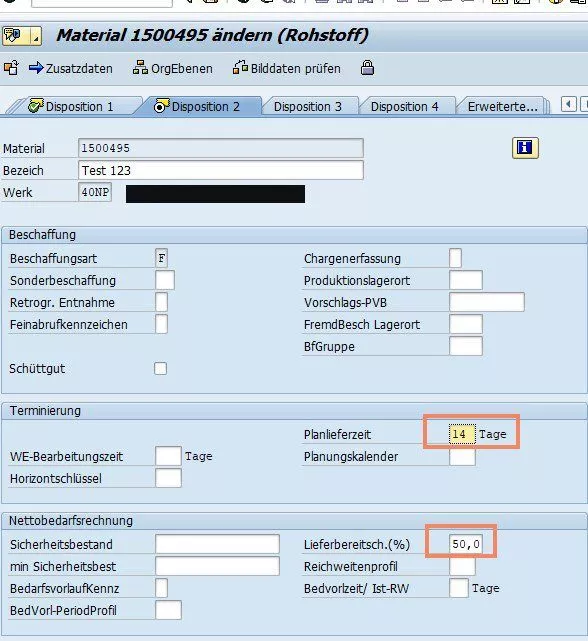The width and height of the screenshot is (588, 641).
Task: Click the Bezeich field with Test 123
Action: [220, 170]
